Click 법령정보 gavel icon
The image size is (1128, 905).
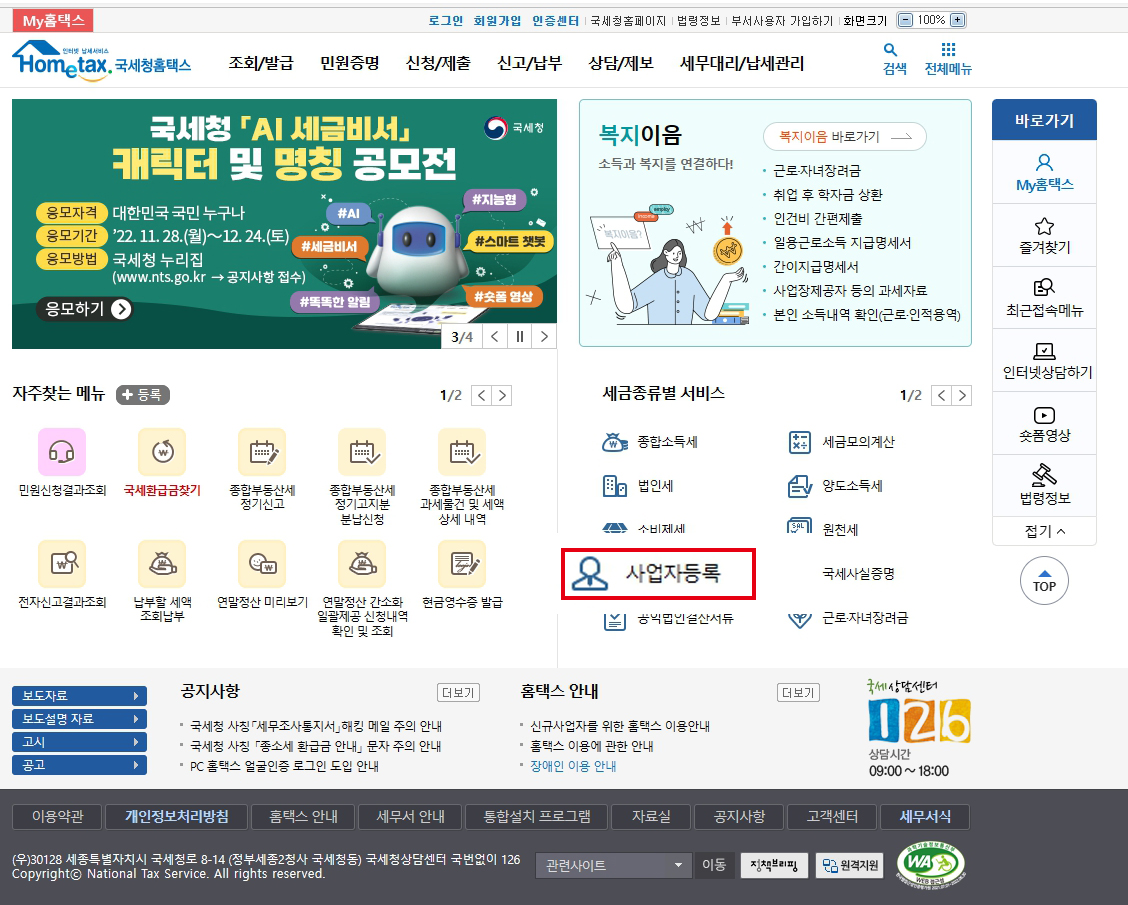1045,475
